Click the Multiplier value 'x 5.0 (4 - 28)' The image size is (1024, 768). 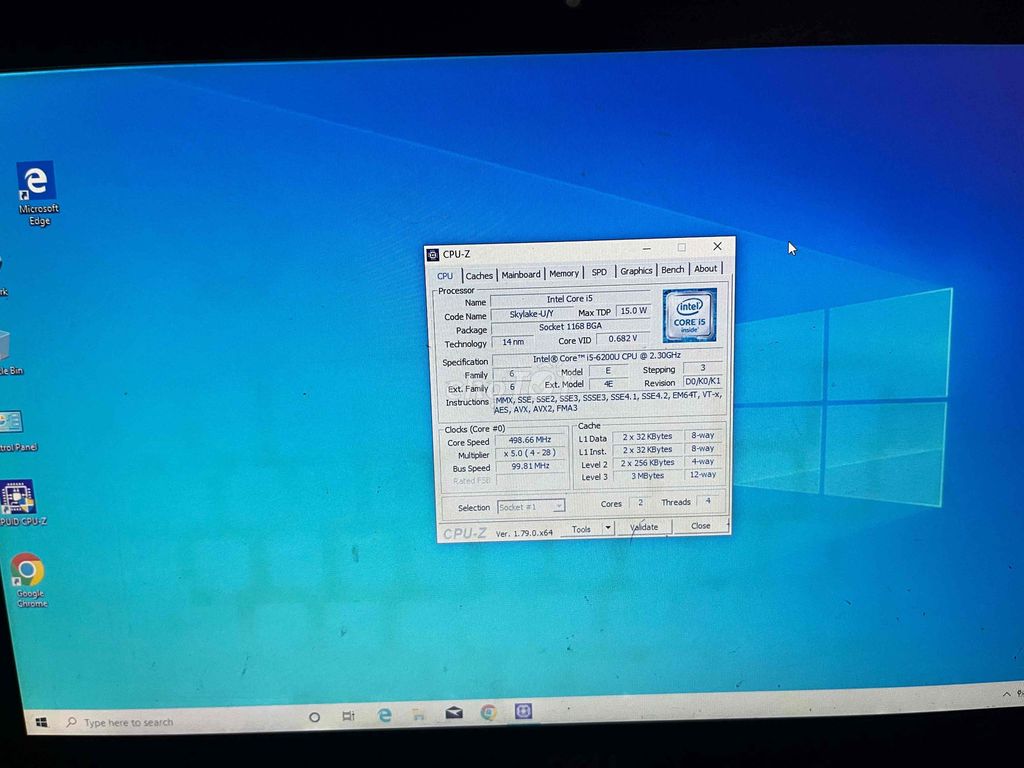point(530,453)
